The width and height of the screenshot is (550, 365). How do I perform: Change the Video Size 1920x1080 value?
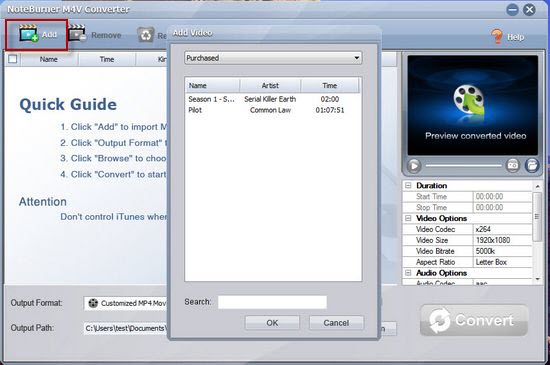click(x=502, y=240)
